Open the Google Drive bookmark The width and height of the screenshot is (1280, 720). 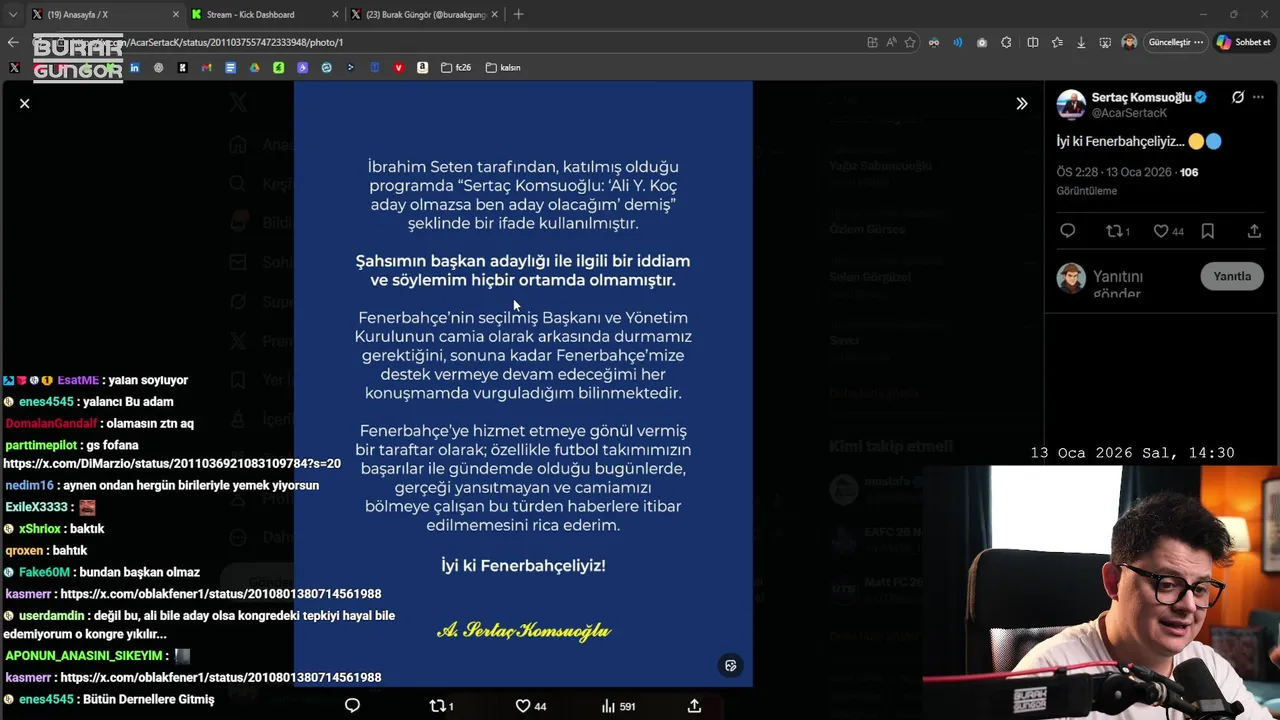point(254,68)
